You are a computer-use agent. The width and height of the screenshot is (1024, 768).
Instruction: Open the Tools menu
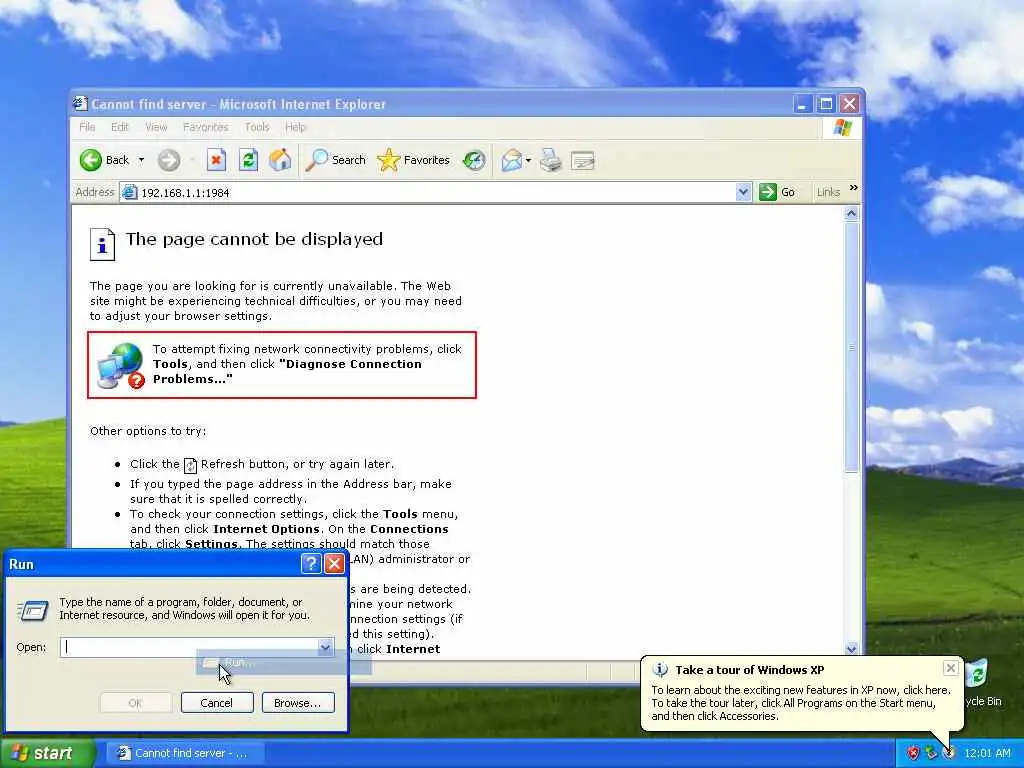(x=257, y=127)
